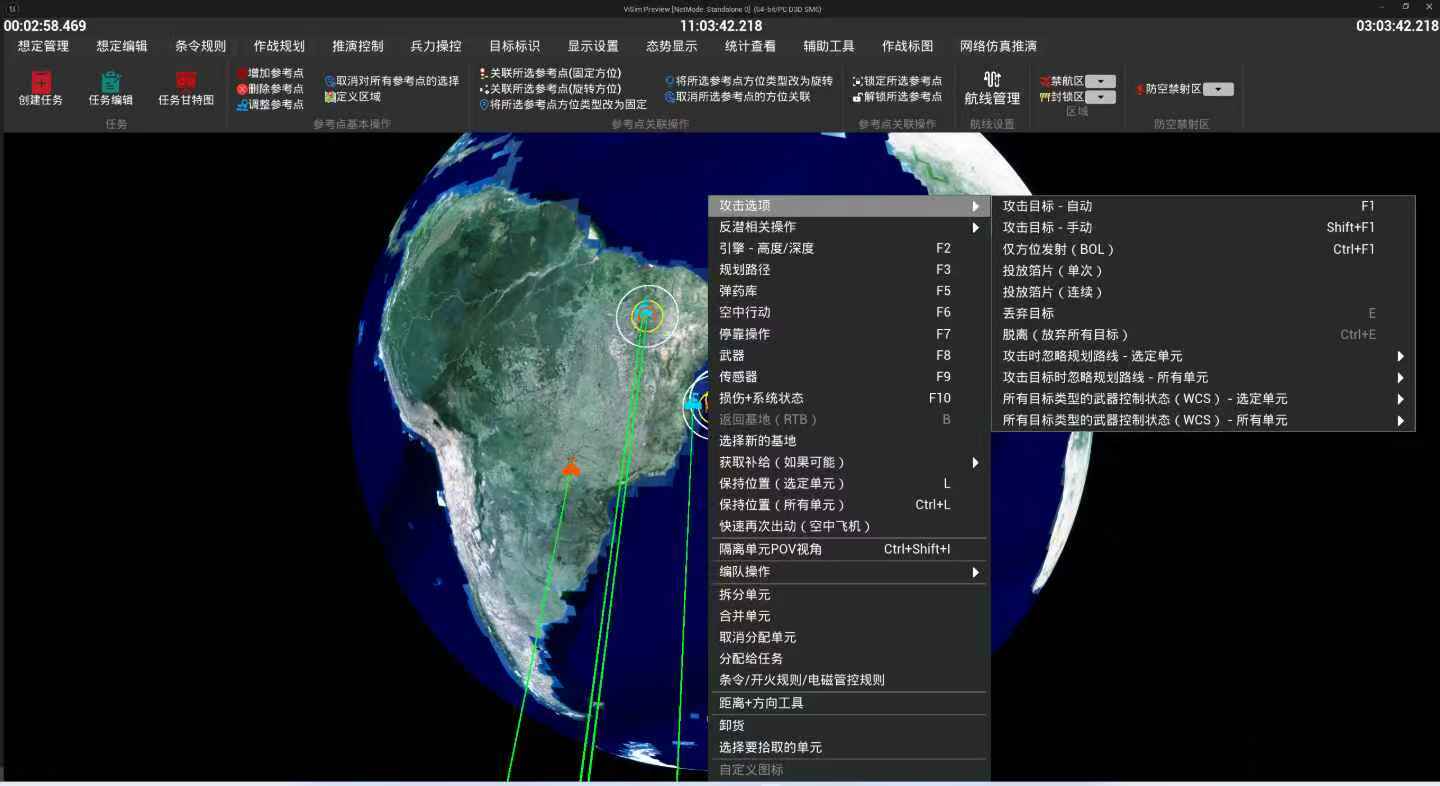Open the 推演控制 menu

point(356,45)
